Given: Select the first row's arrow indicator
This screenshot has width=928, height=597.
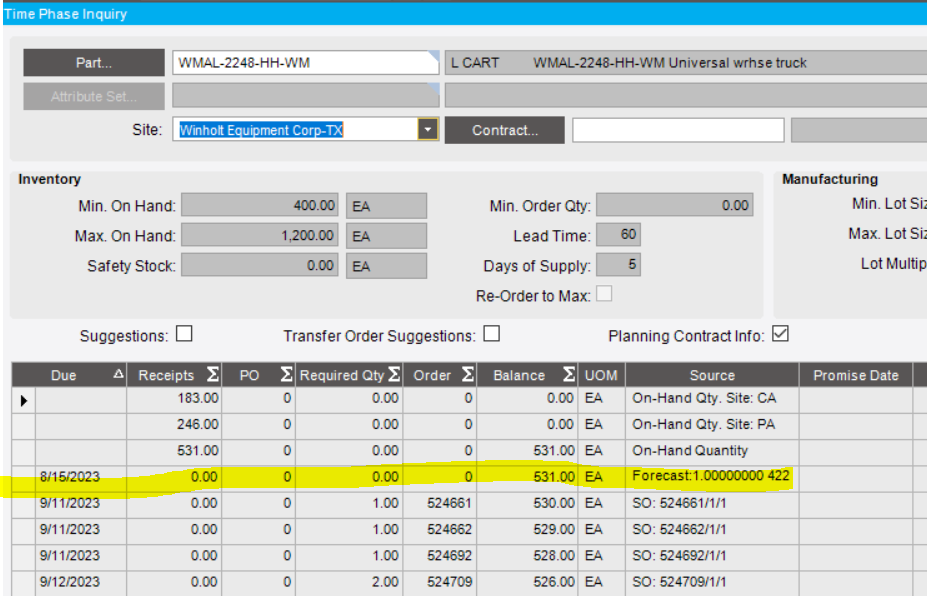Looking at the screenshot, I should pyautogui.click(x=24, y=401).
